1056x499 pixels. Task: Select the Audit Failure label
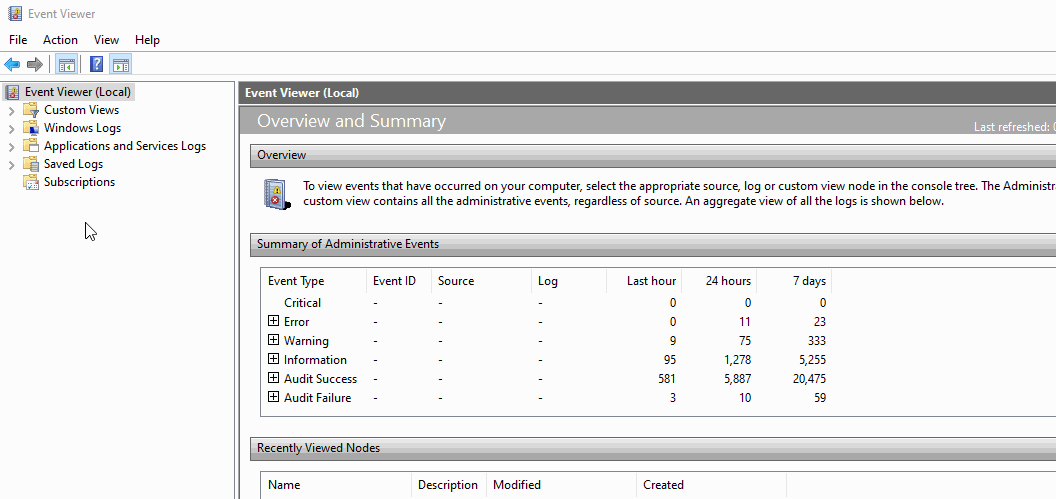click(317, 397)
